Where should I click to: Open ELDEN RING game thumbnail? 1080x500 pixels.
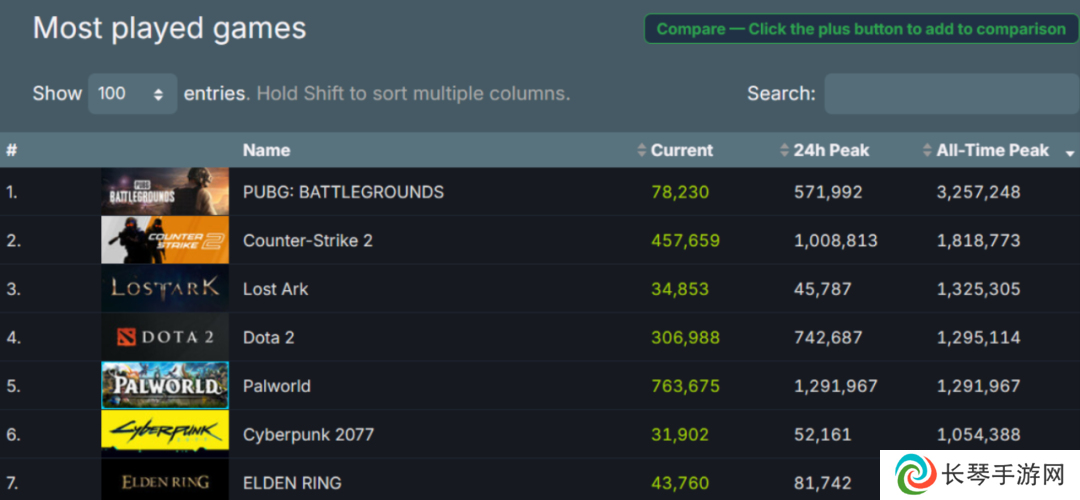tap(165, 480)
